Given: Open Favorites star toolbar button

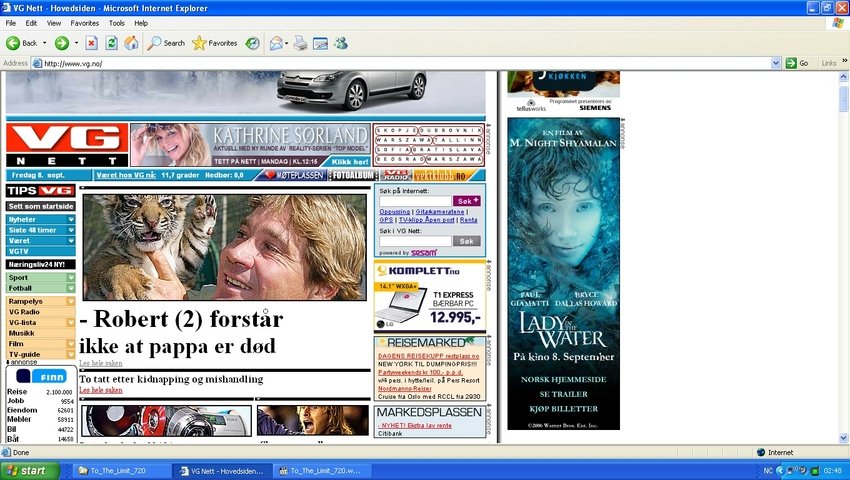Looking at the screenshot, I should pyautogui.click(x=215, y=43).
